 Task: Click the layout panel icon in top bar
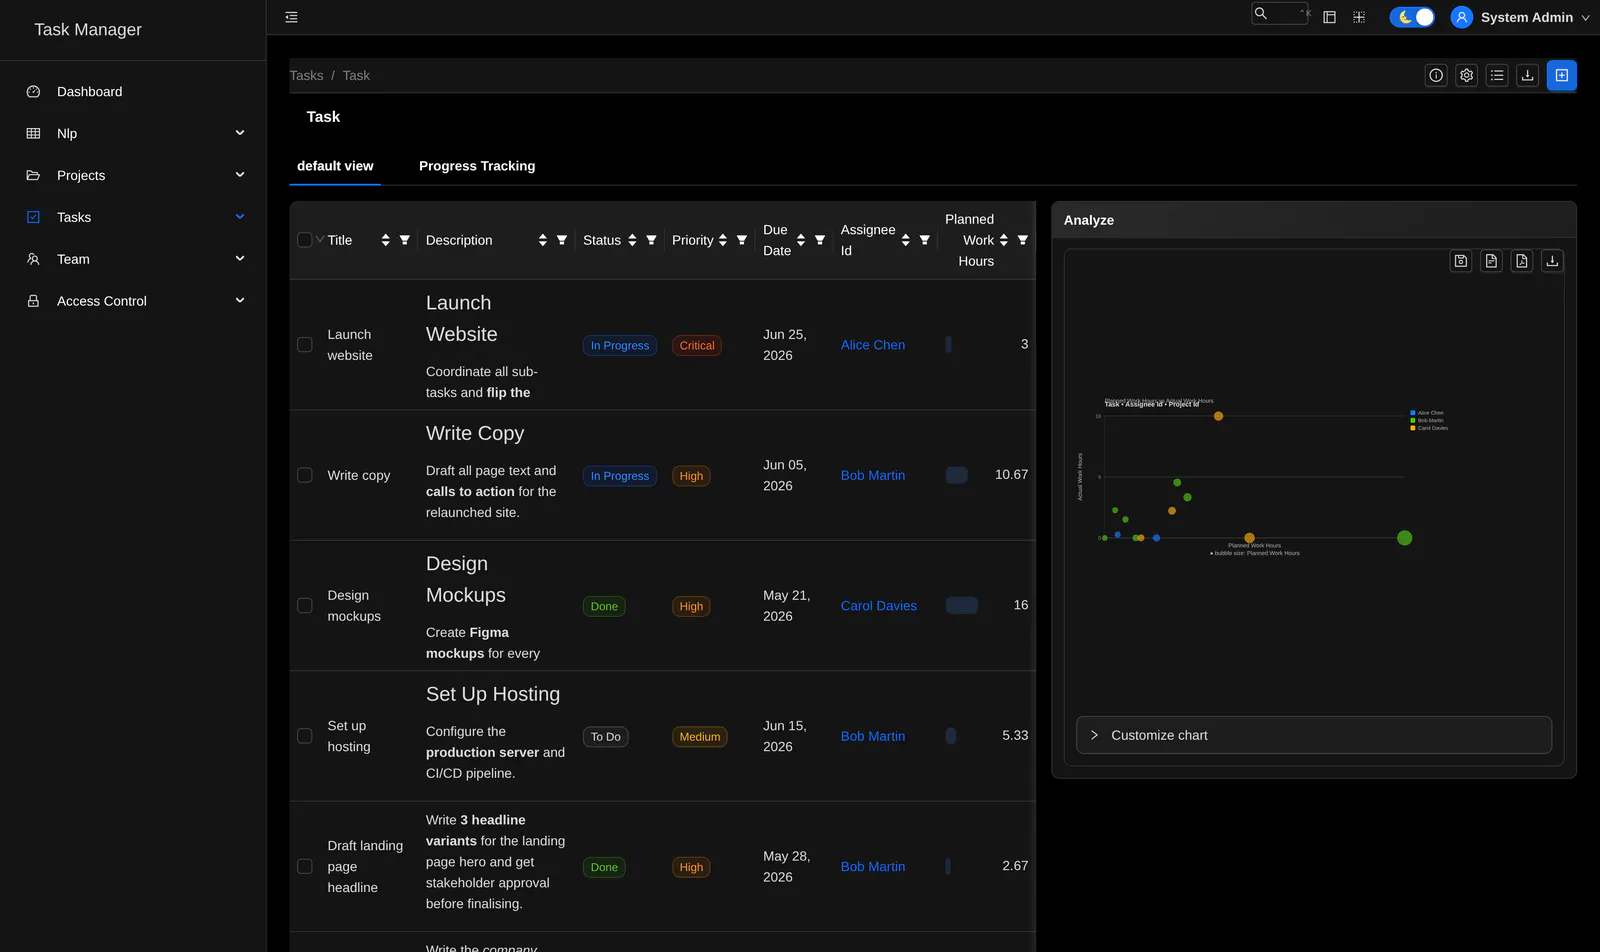pyautogui.click(x=1329, y=17)
